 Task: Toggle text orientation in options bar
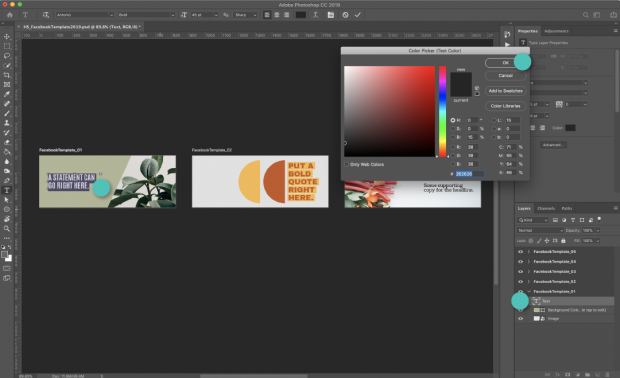(46, 15)
